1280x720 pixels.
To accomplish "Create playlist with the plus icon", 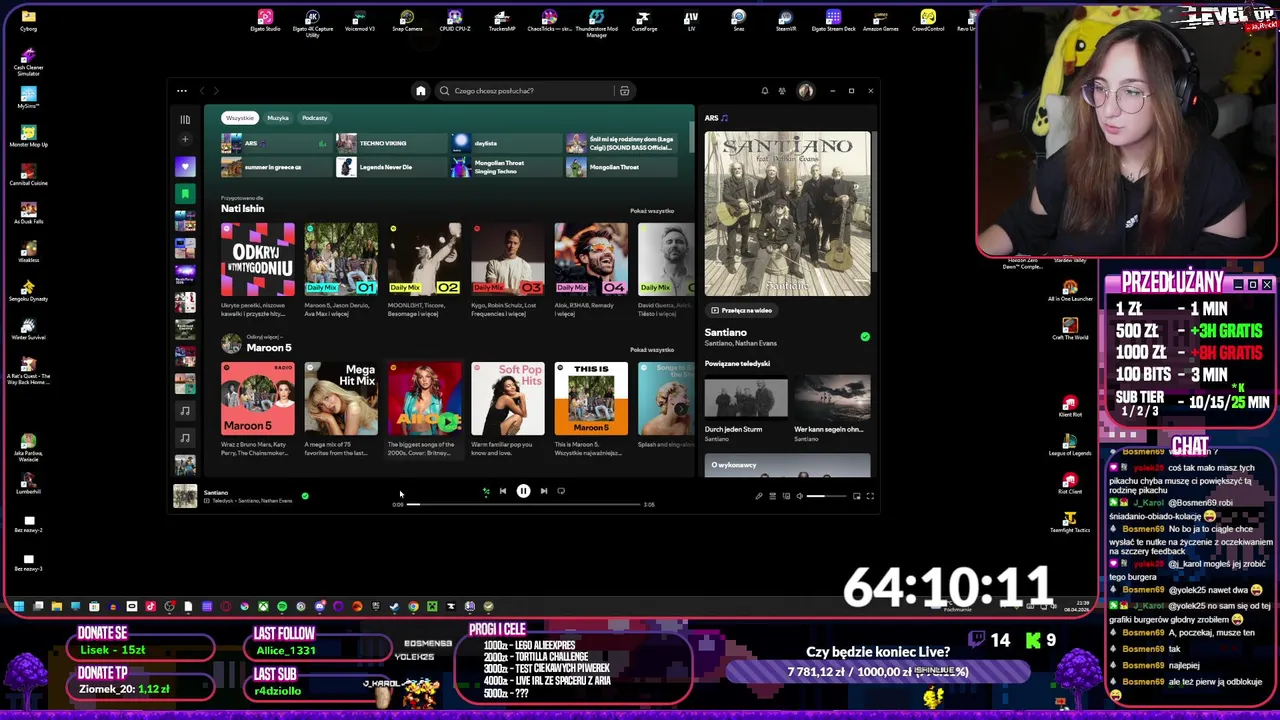I will pos(185,140).
